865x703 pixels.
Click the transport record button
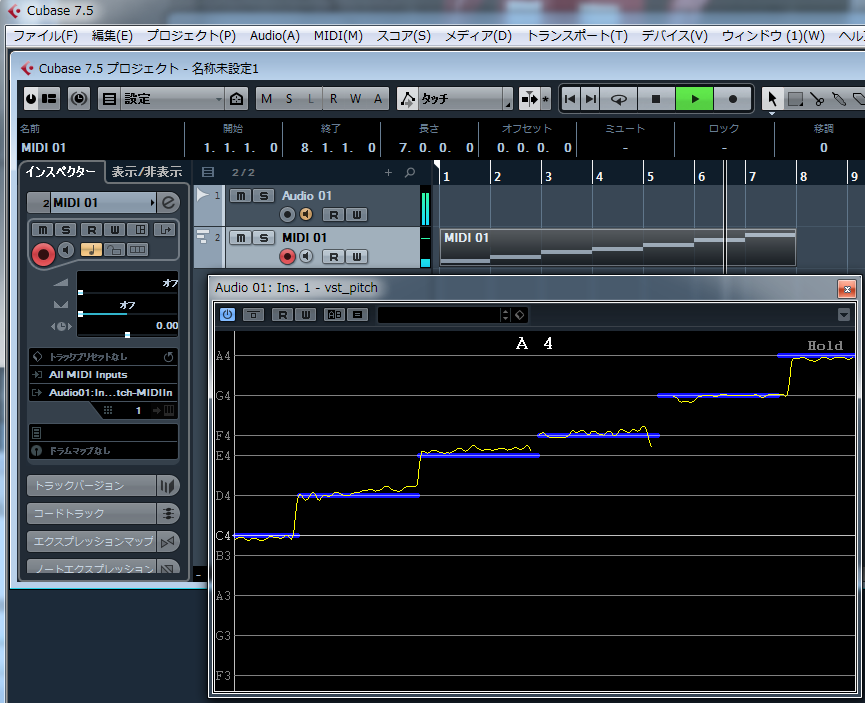[x=733, y=99]
